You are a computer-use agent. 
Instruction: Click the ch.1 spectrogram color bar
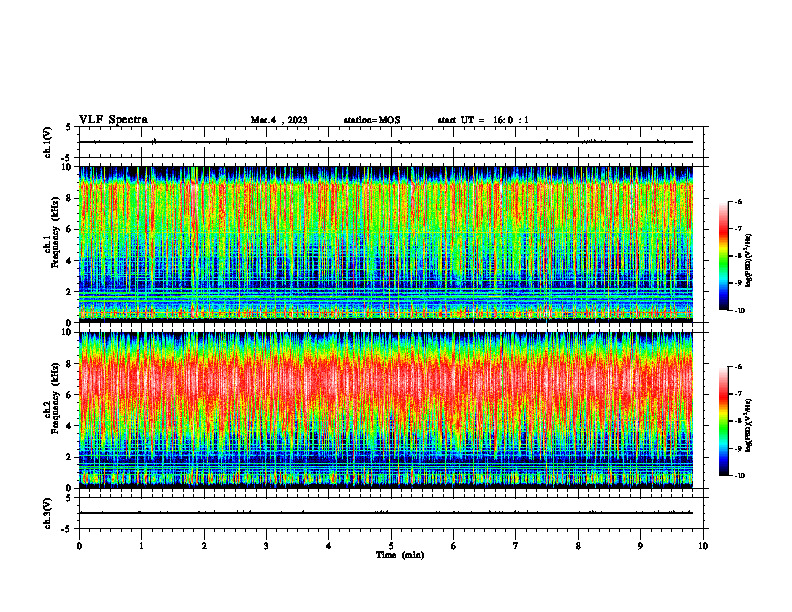[724, 256]
